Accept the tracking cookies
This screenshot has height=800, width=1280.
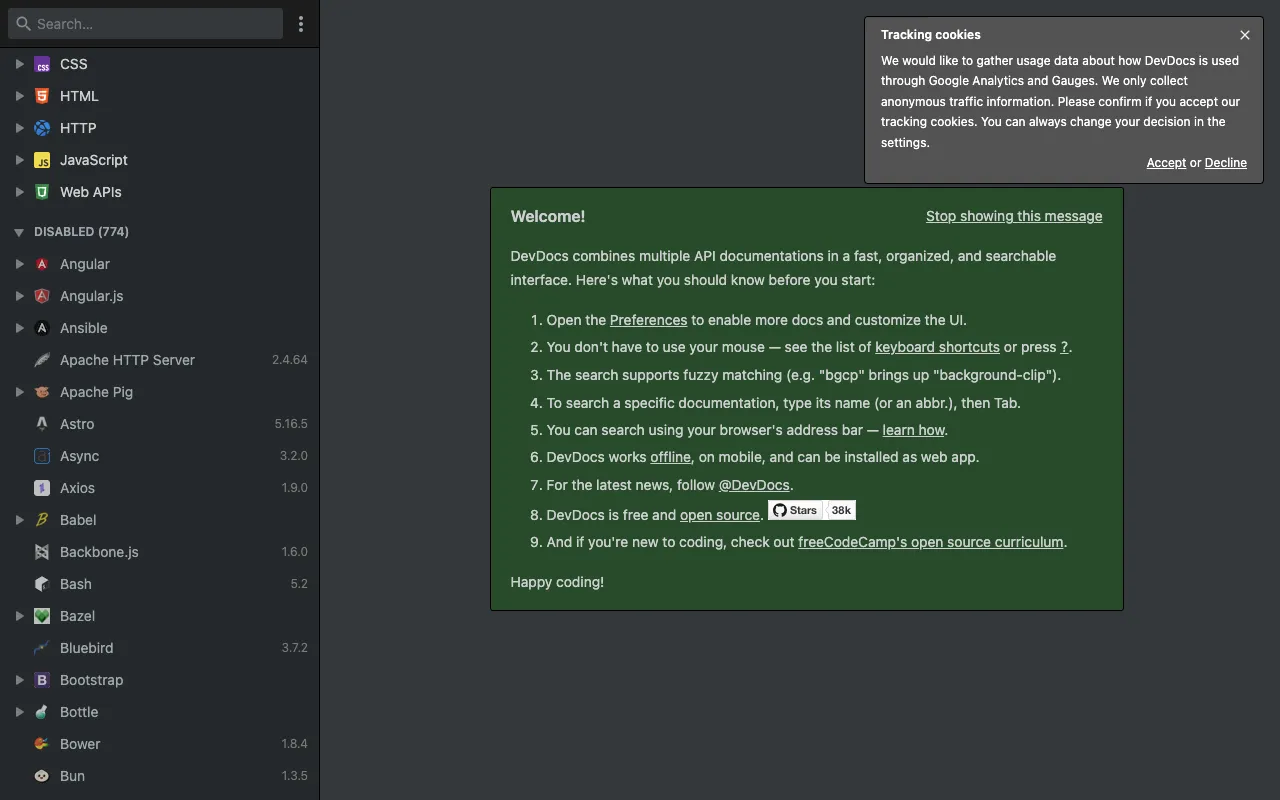(x=1166, y=162)
